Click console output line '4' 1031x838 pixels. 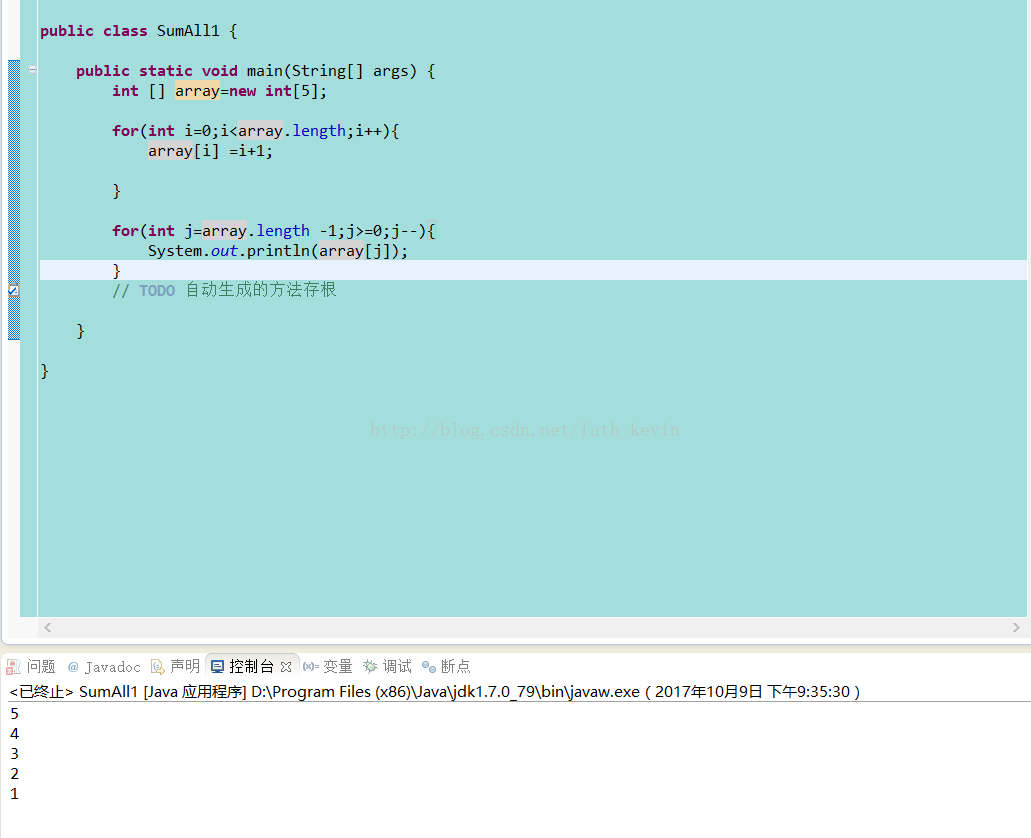(x=14, y=733)
